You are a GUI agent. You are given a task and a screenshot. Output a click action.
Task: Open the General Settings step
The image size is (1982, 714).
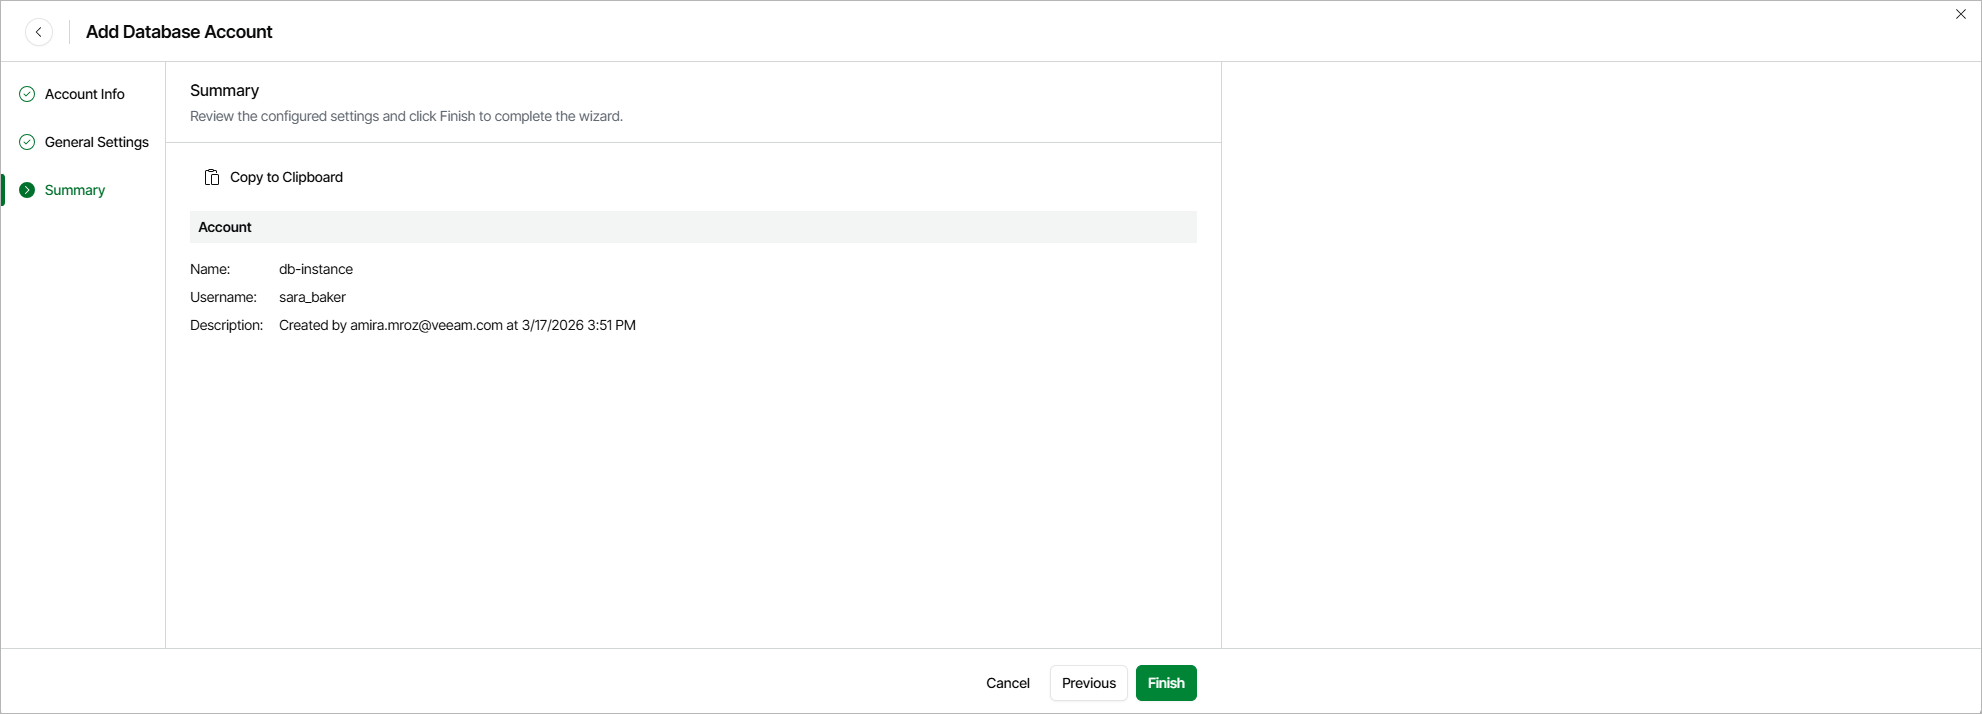[x=97, y=142]
